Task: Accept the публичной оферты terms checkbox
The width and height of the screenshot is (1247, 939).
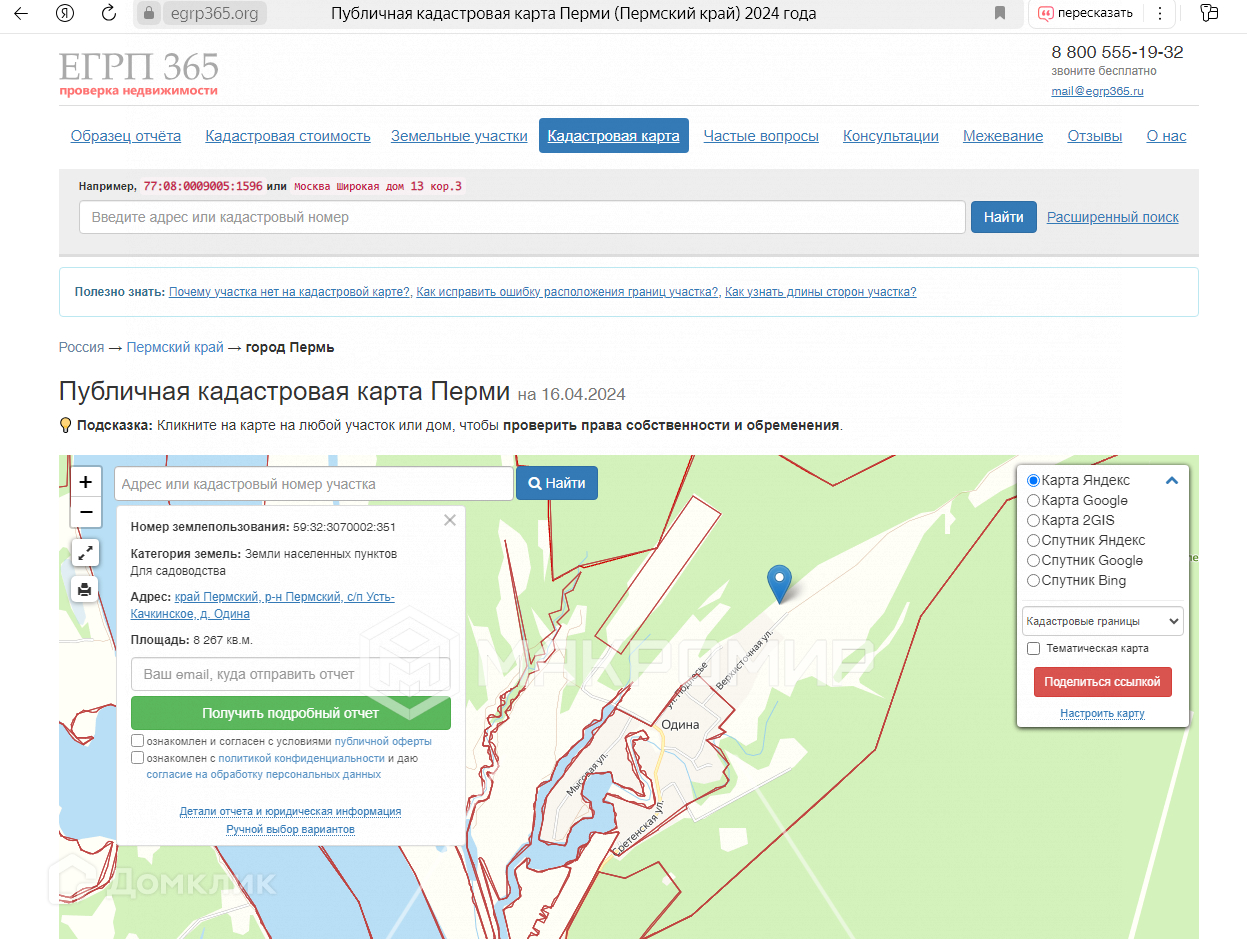Action: click(138, 741)
